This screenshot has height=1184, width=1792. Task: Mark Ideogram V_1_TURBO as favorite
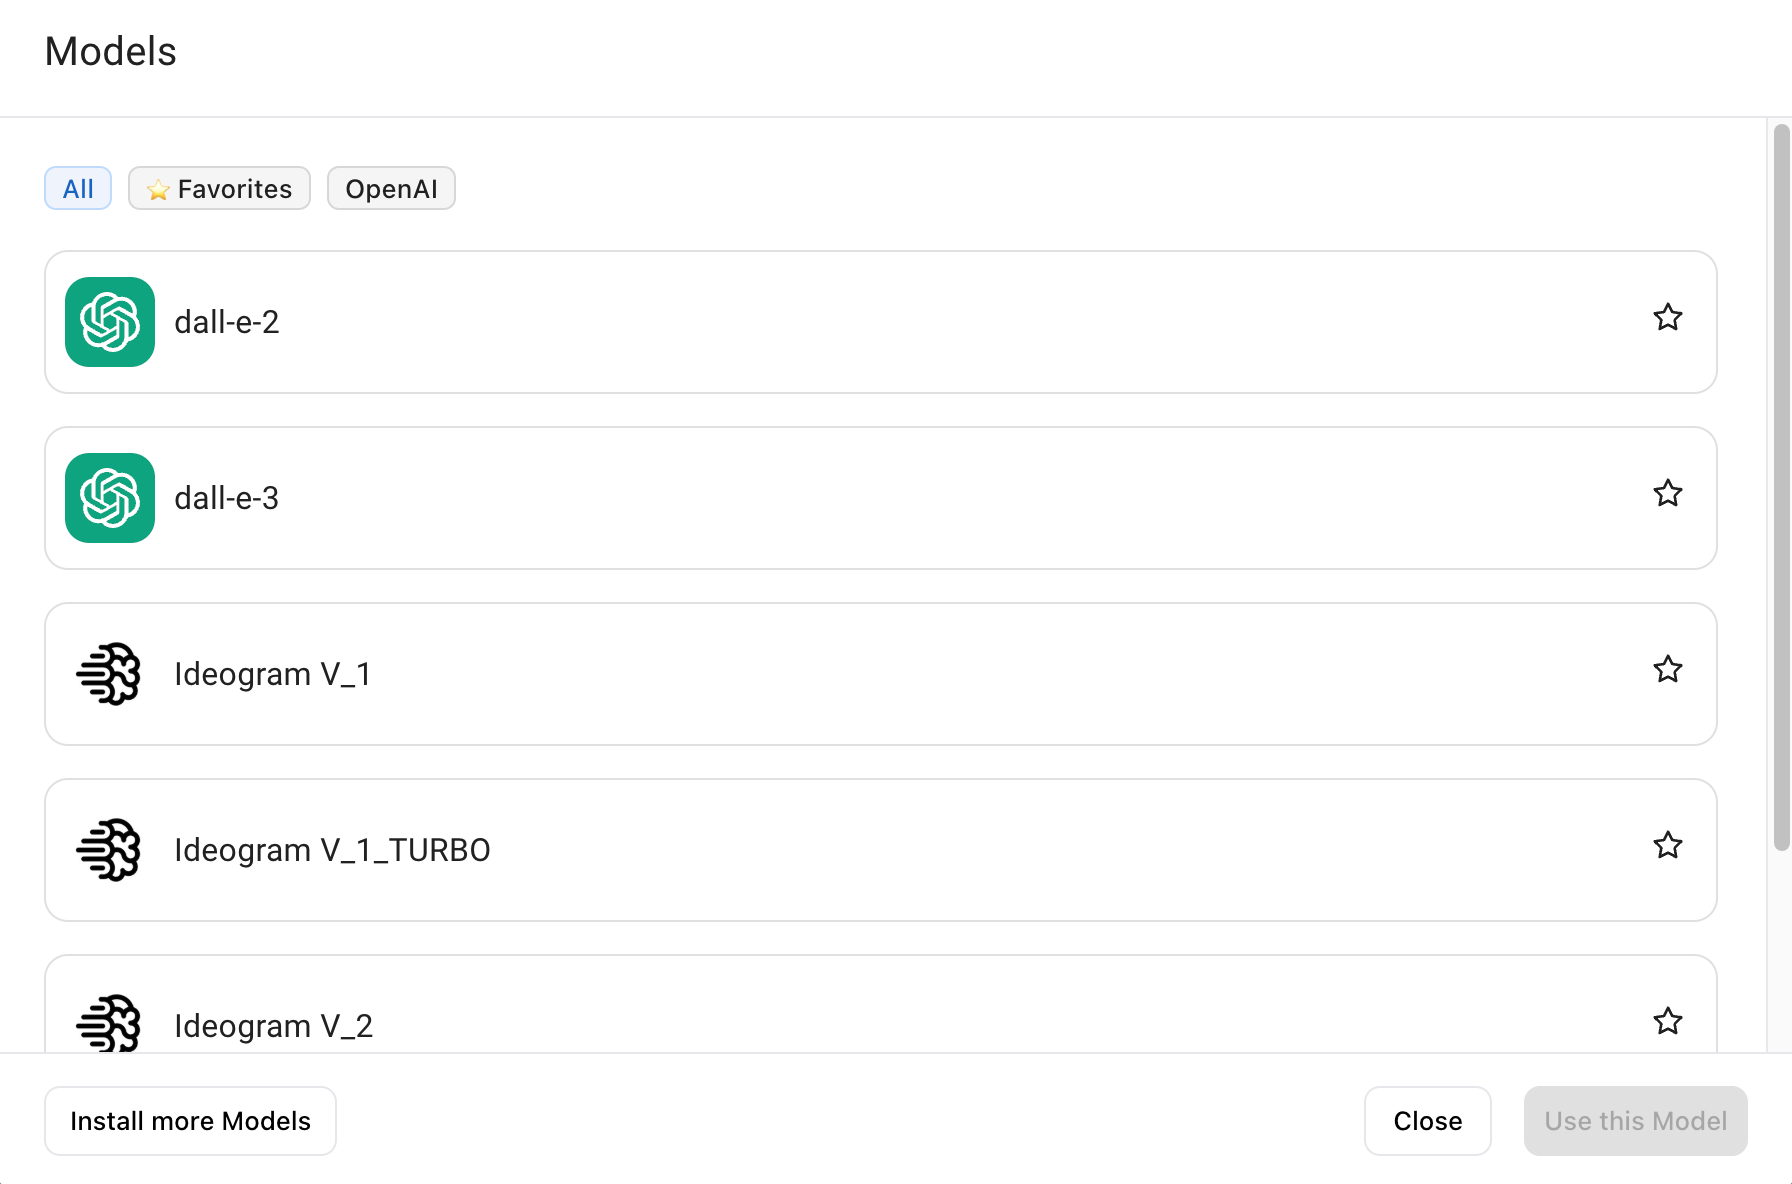(1667, 846)
